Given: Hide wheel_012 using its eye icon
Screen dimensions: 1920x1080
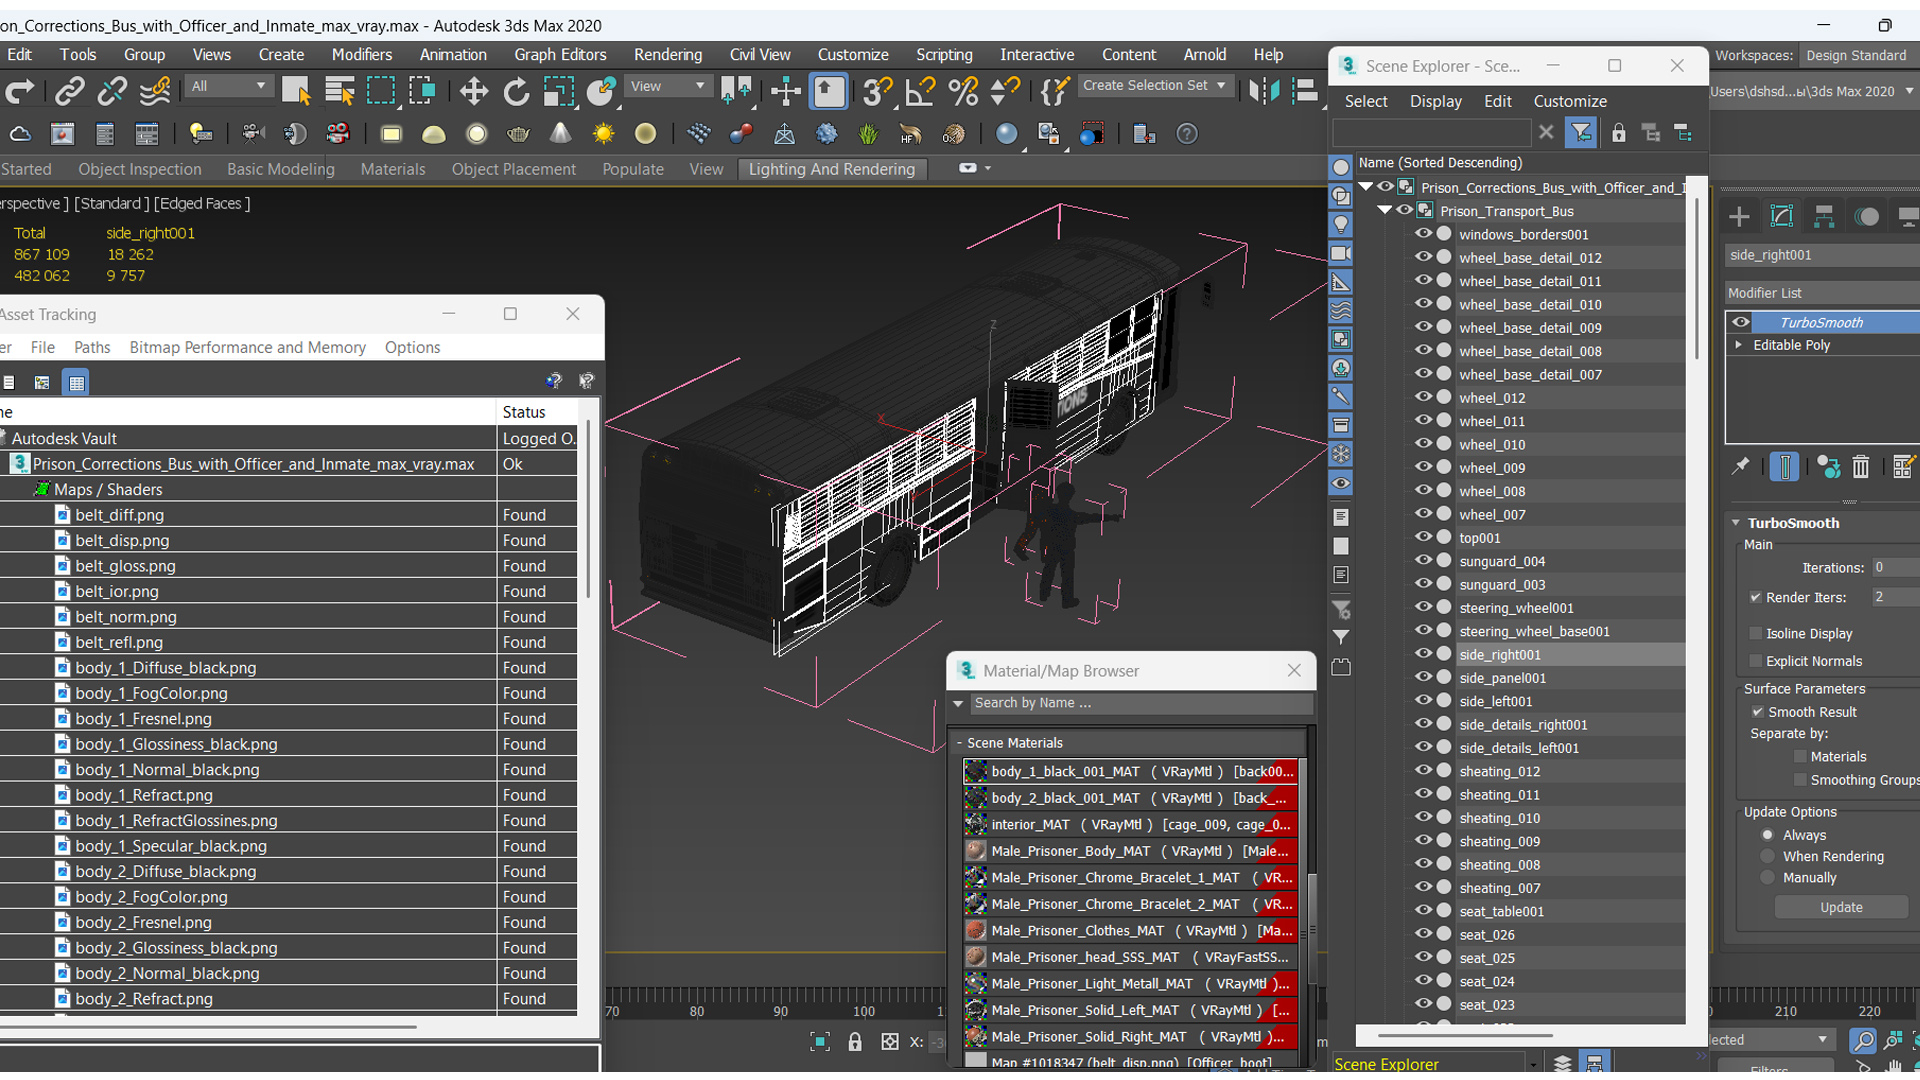Looking at the screenshot, I should click(x=1423, y=397).
